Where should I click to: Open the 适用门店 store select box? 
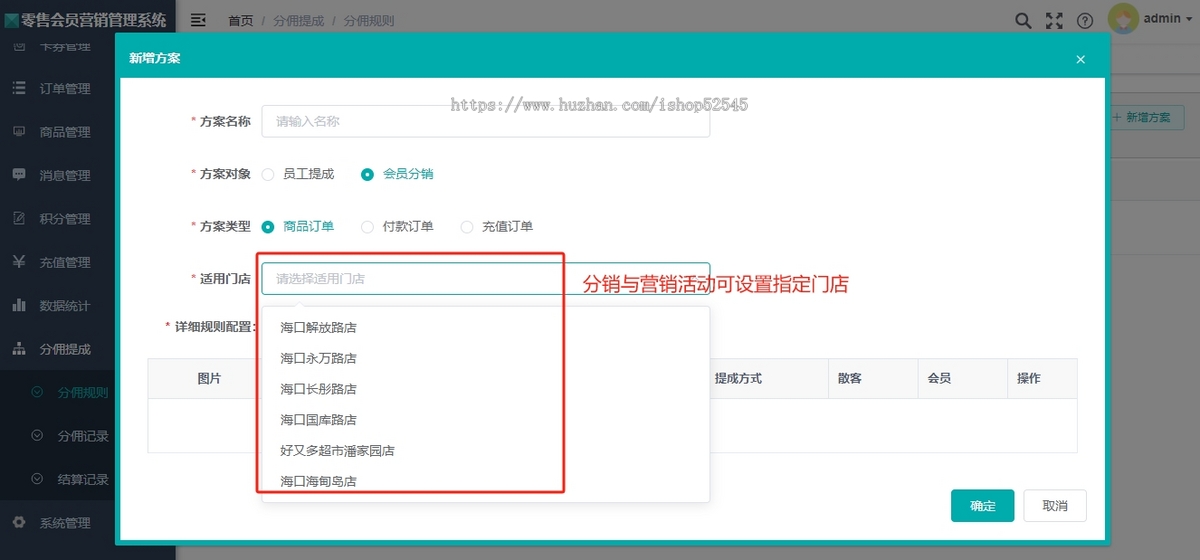(x=485, y=278)
